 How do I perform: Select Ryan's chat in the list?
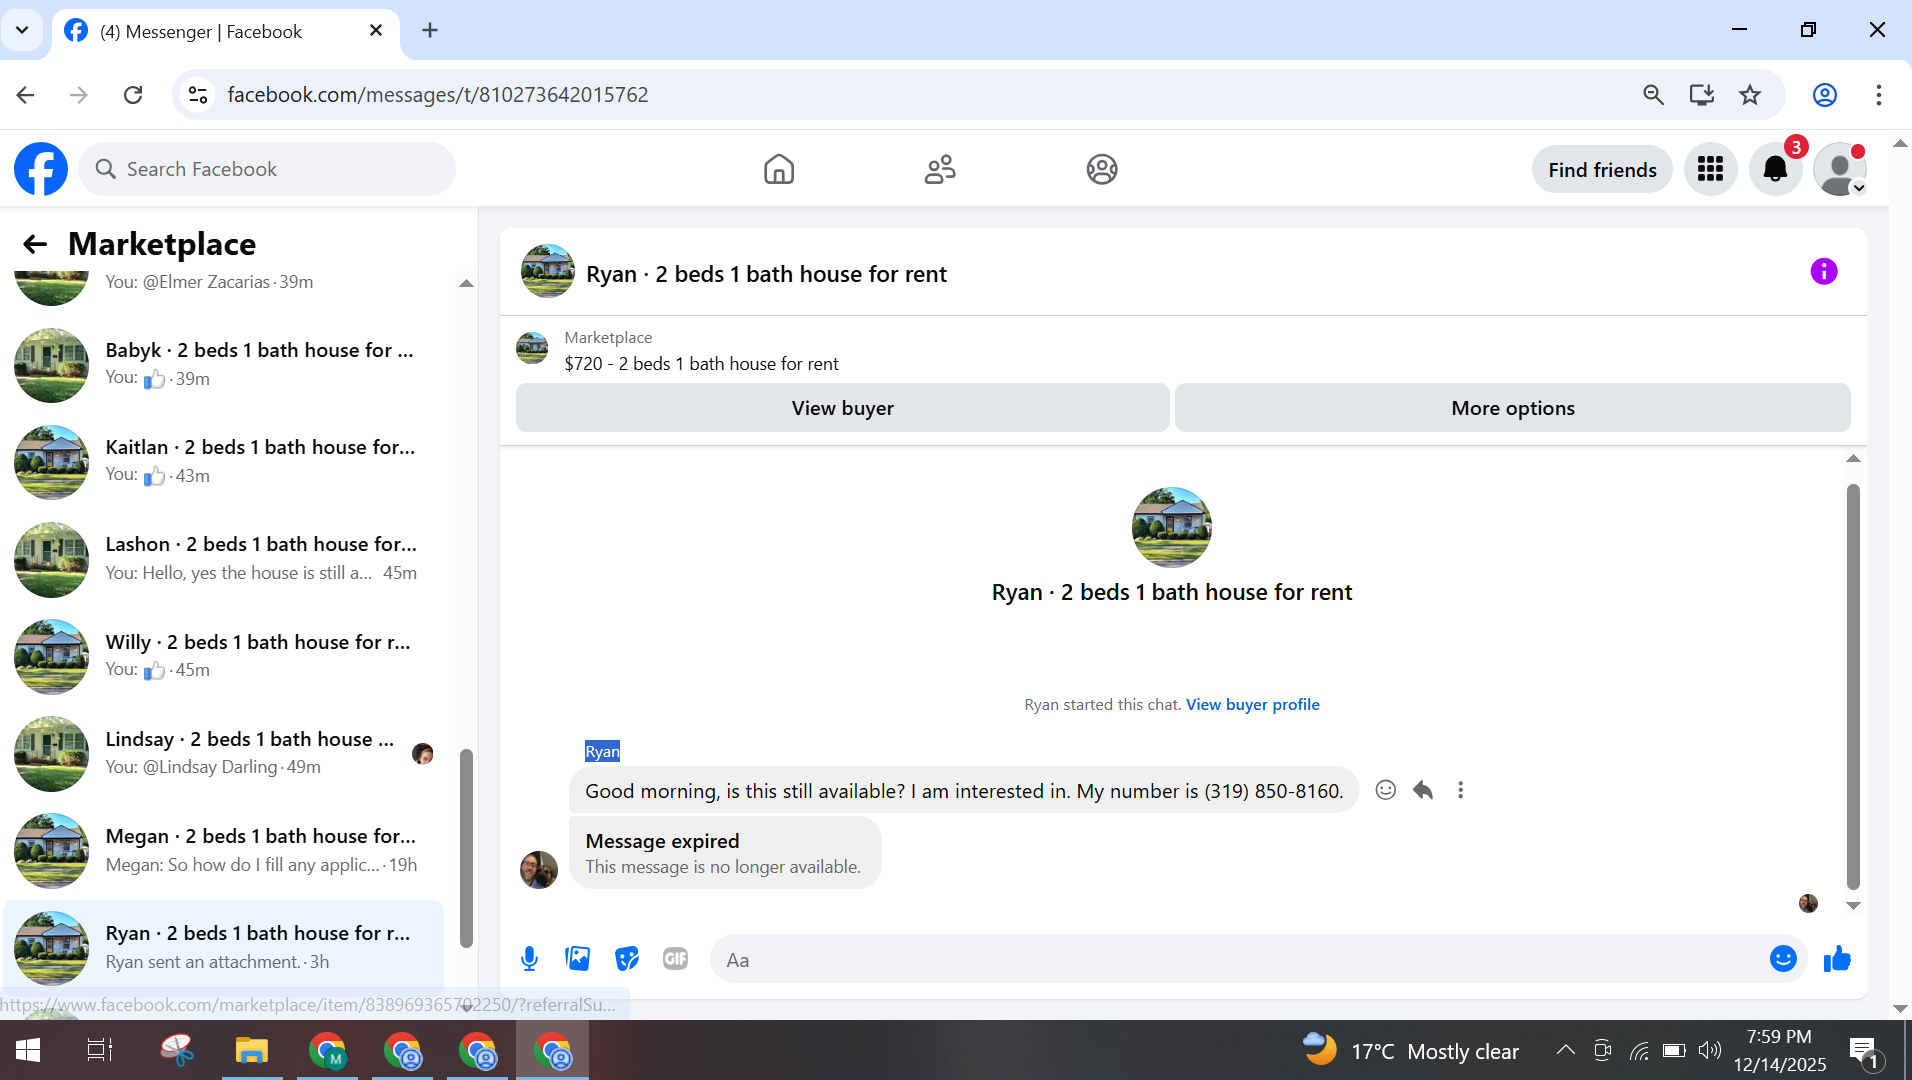(x=224, y=947)
